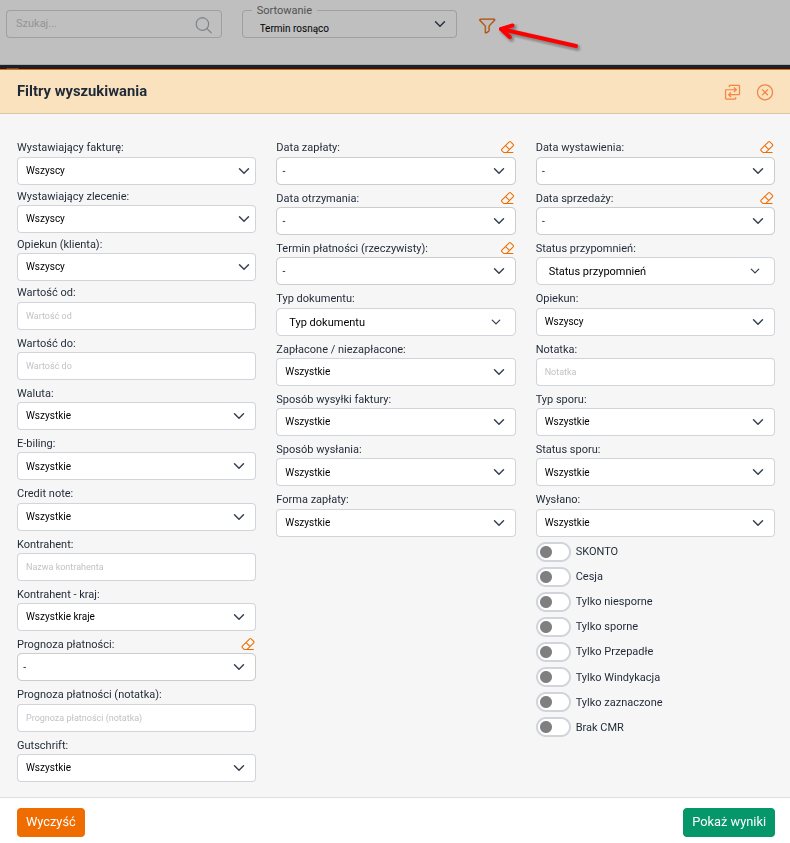Toggle Brak CMR option
This screenshot has width=790, height=843.
click(x=553, y=727)
